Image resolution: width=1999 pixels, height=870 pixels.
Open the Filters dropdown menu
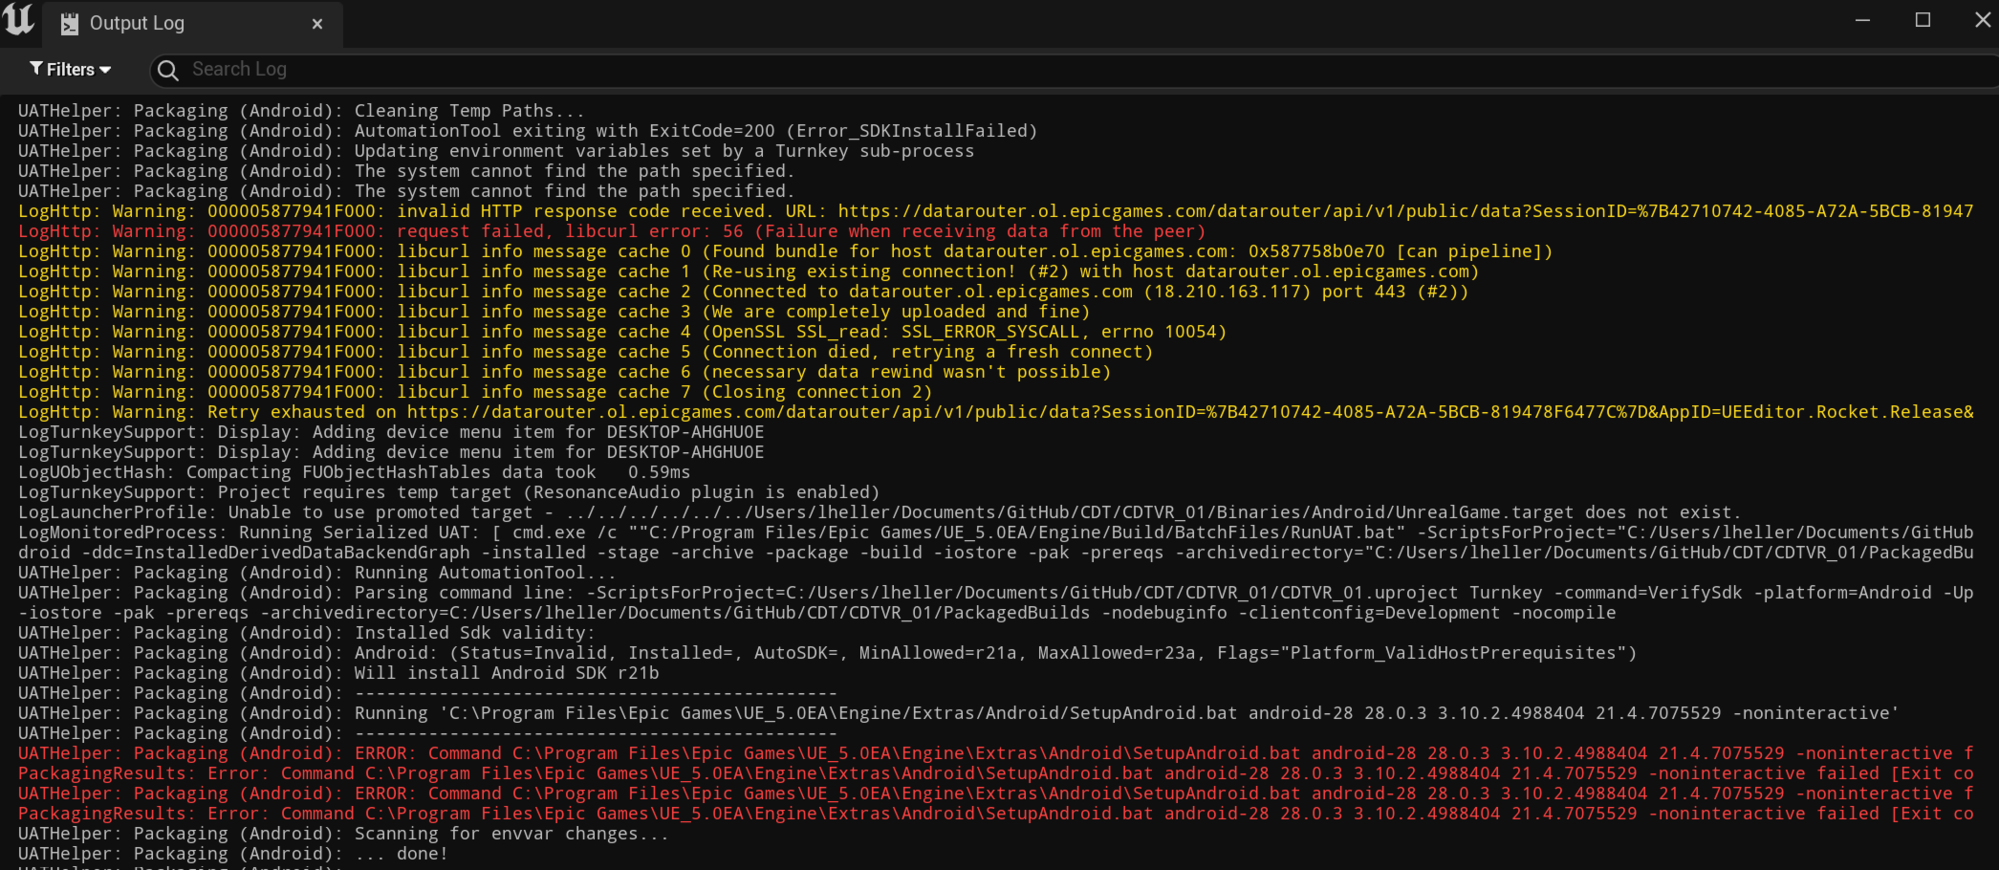click(70, 69)
